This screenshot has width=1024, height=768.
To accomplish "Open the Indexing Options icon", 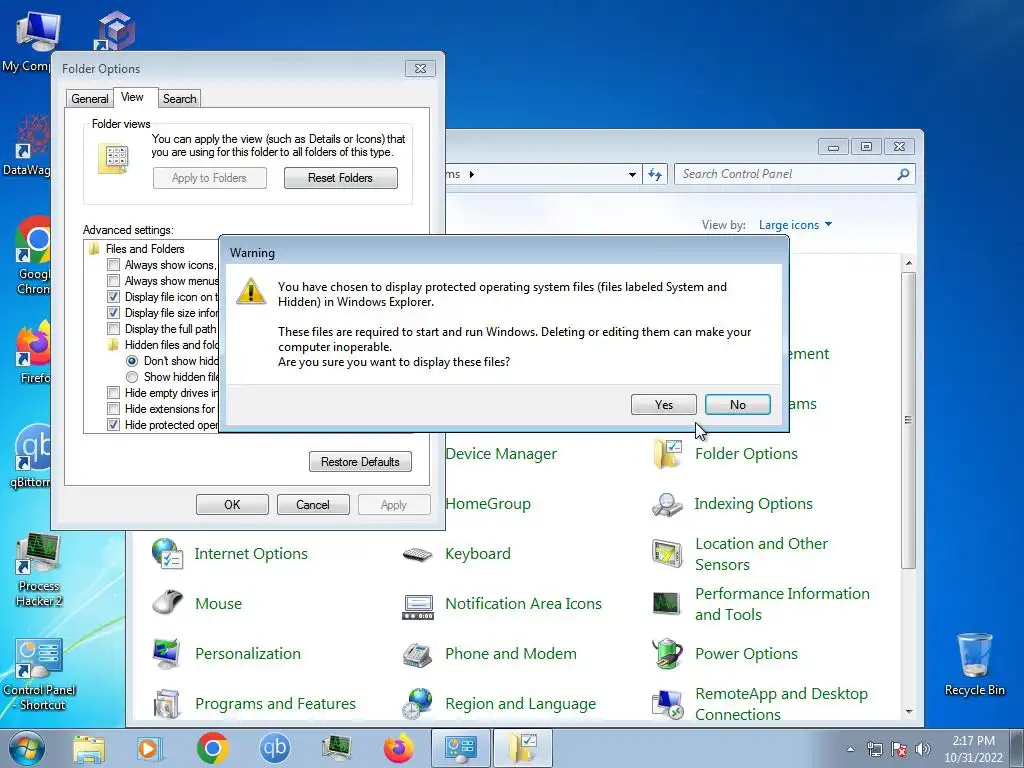I will tap(667, 504).
